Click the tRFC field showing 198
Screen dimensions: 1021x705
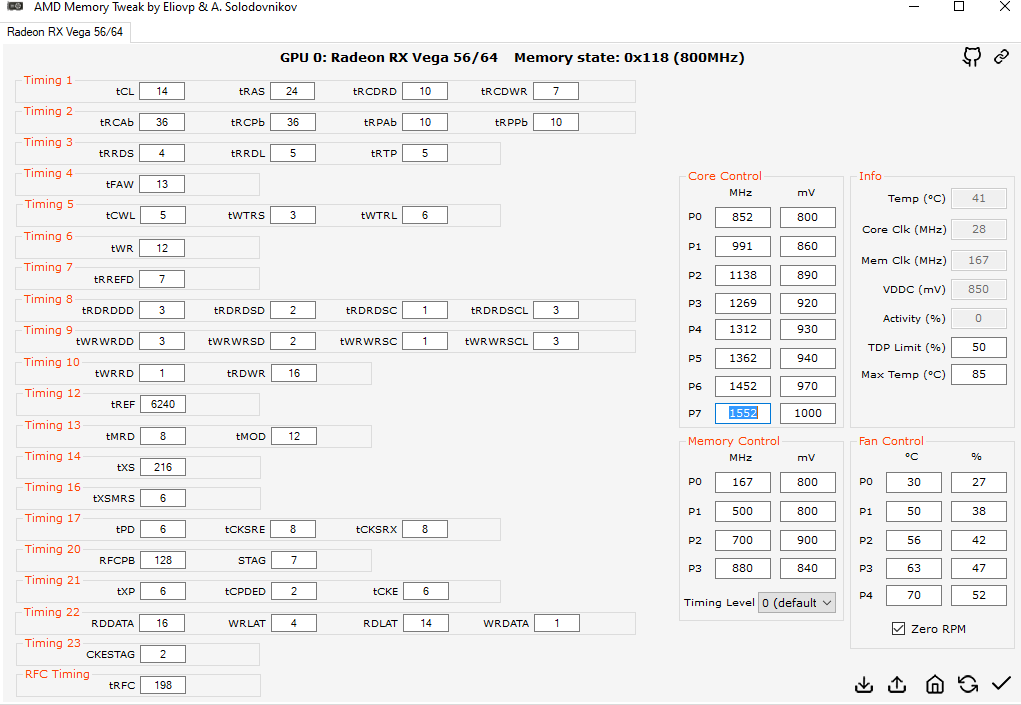pyautogui.click(x=163, y=685)
